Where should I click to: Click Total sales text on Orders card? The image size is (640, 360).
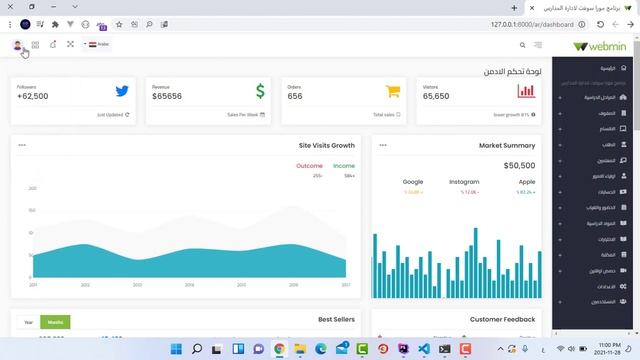(x=384, y=115)
